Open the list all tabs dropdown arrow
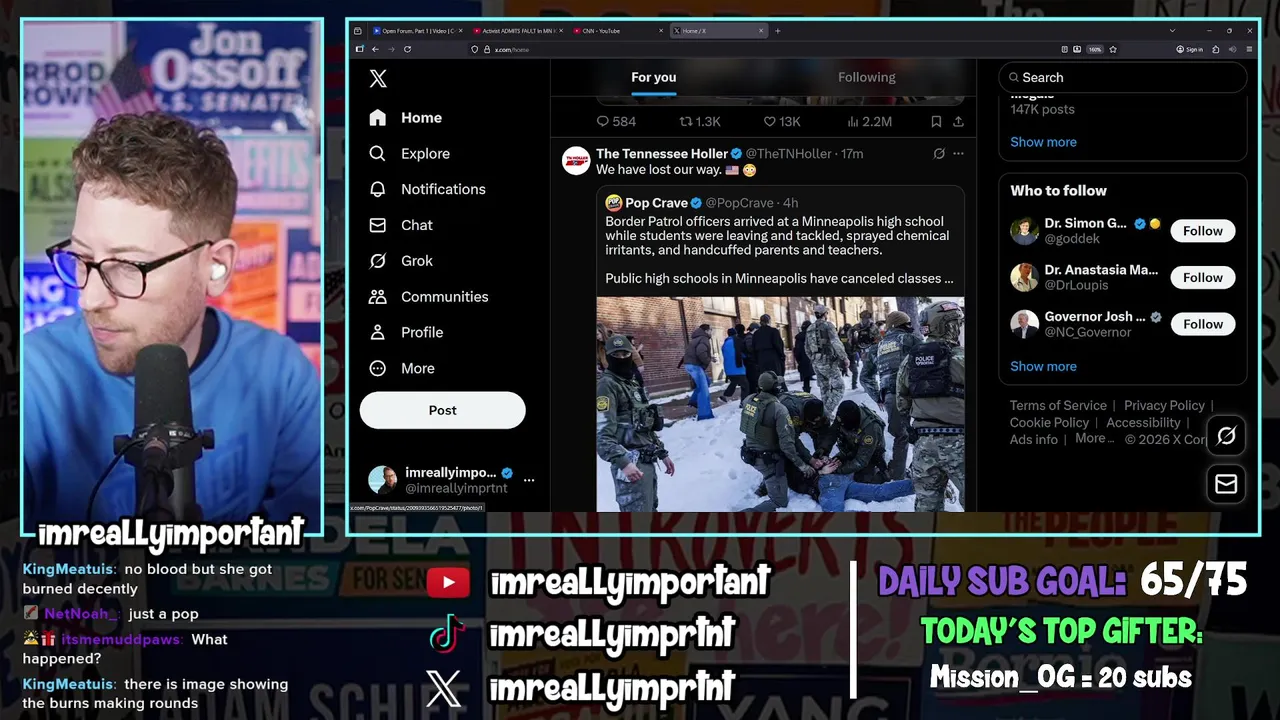1280x720 pixels. [1172, 31]
